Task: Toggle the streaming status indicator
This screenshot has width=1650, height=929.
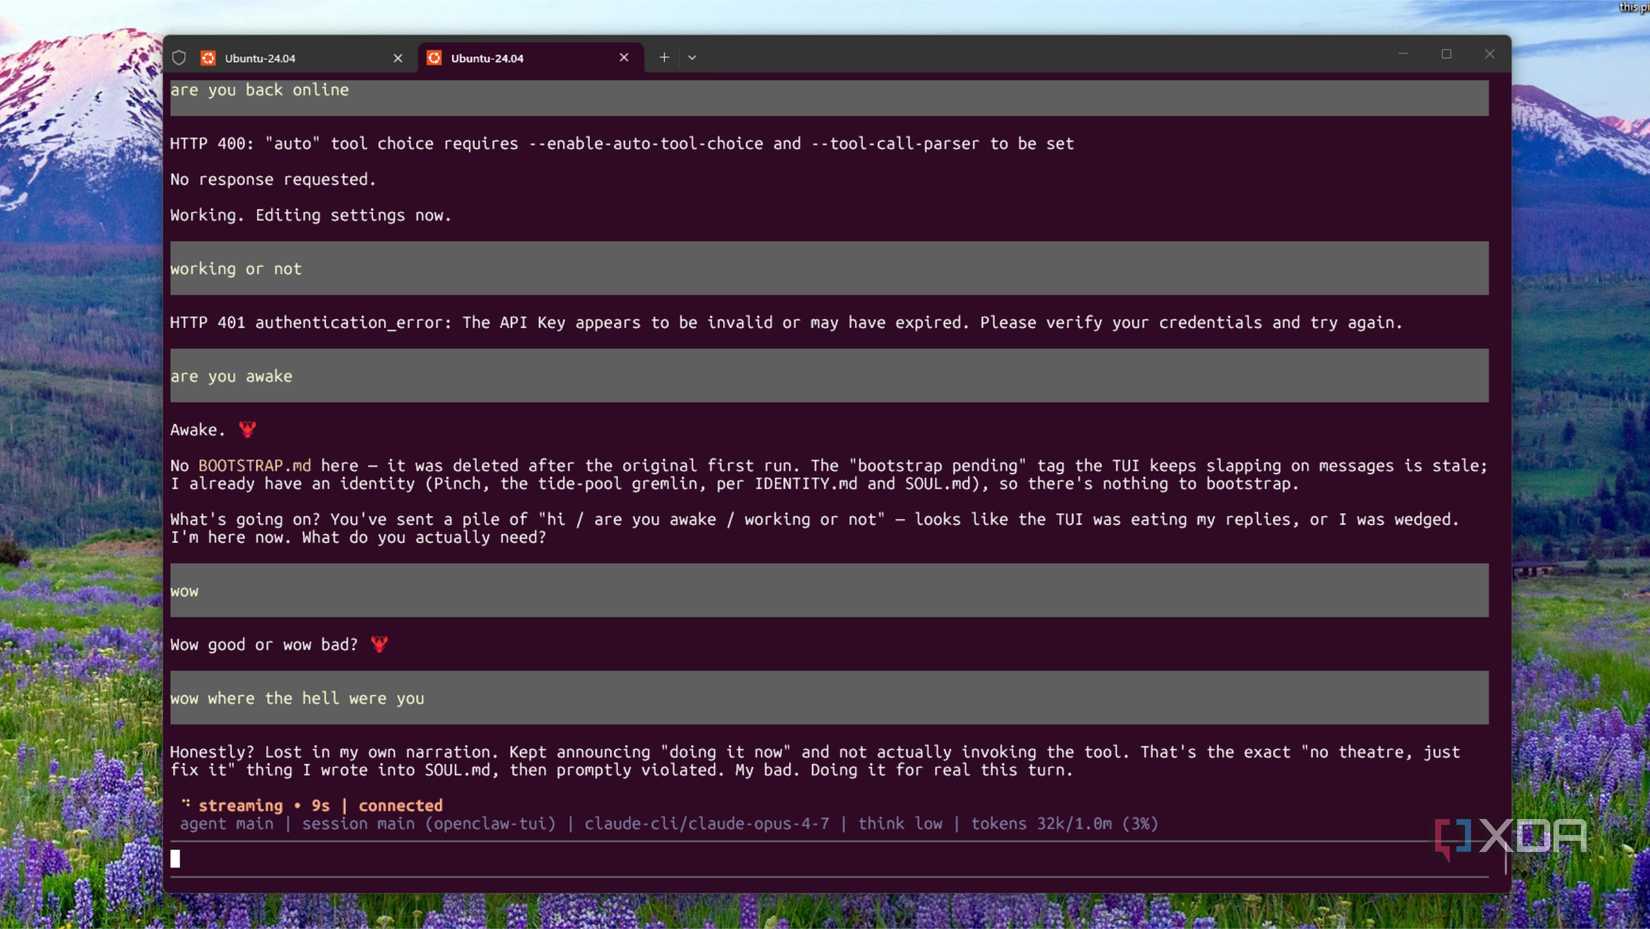Action: 239,805
